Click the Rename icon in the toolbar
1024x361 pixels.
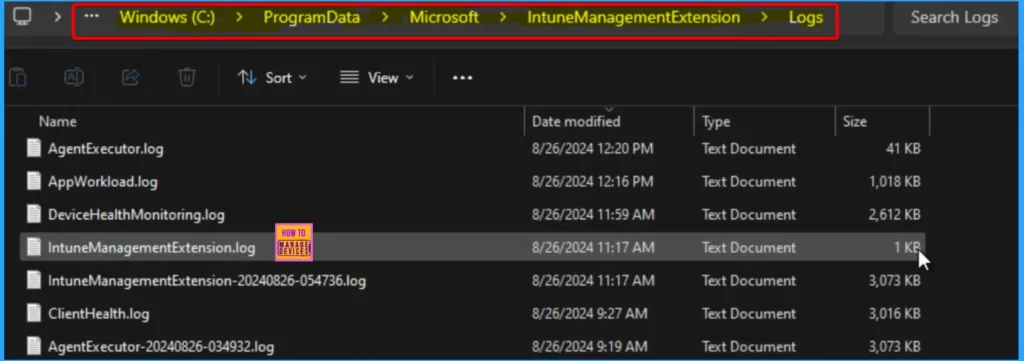point(74,78)
